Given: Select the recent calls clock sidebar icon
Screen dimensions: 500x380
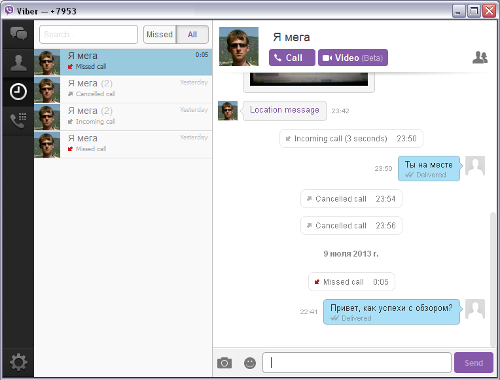Looking at the screenshot, I should 18,92.
